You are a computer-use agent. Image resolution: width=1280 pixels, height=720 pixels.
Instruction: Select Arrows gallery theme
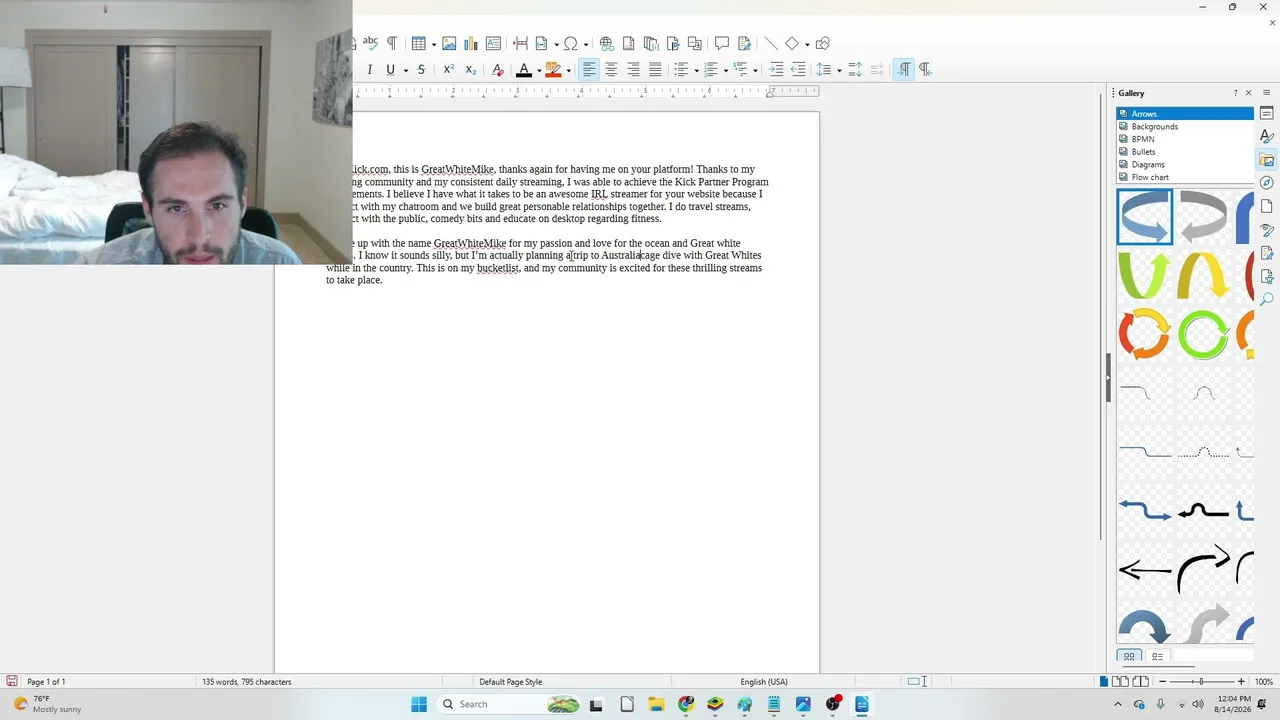1185,114
